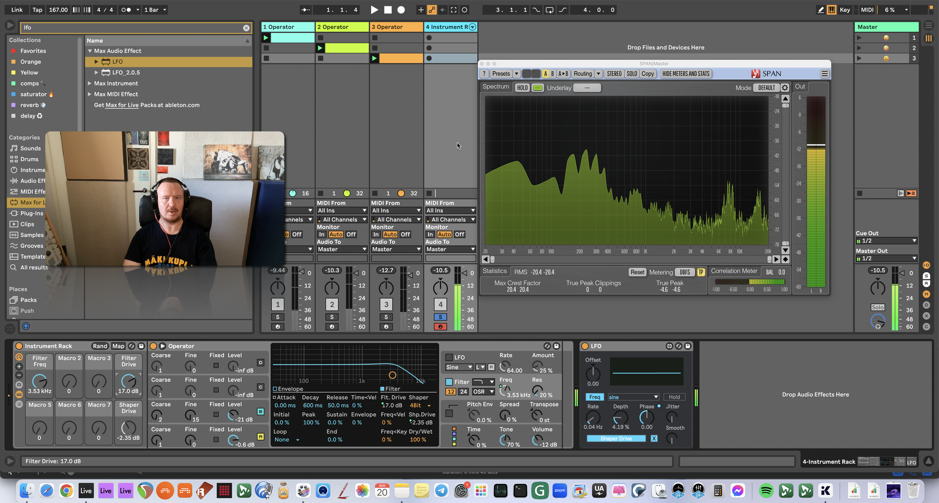Click SPAN Copy button

tap(648, 74)
